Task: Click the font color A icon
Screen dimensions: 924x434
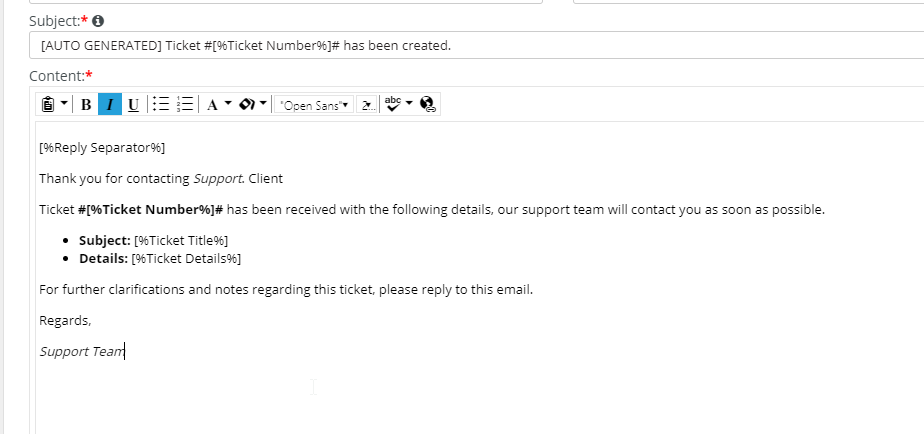Action: coord(213,105)
